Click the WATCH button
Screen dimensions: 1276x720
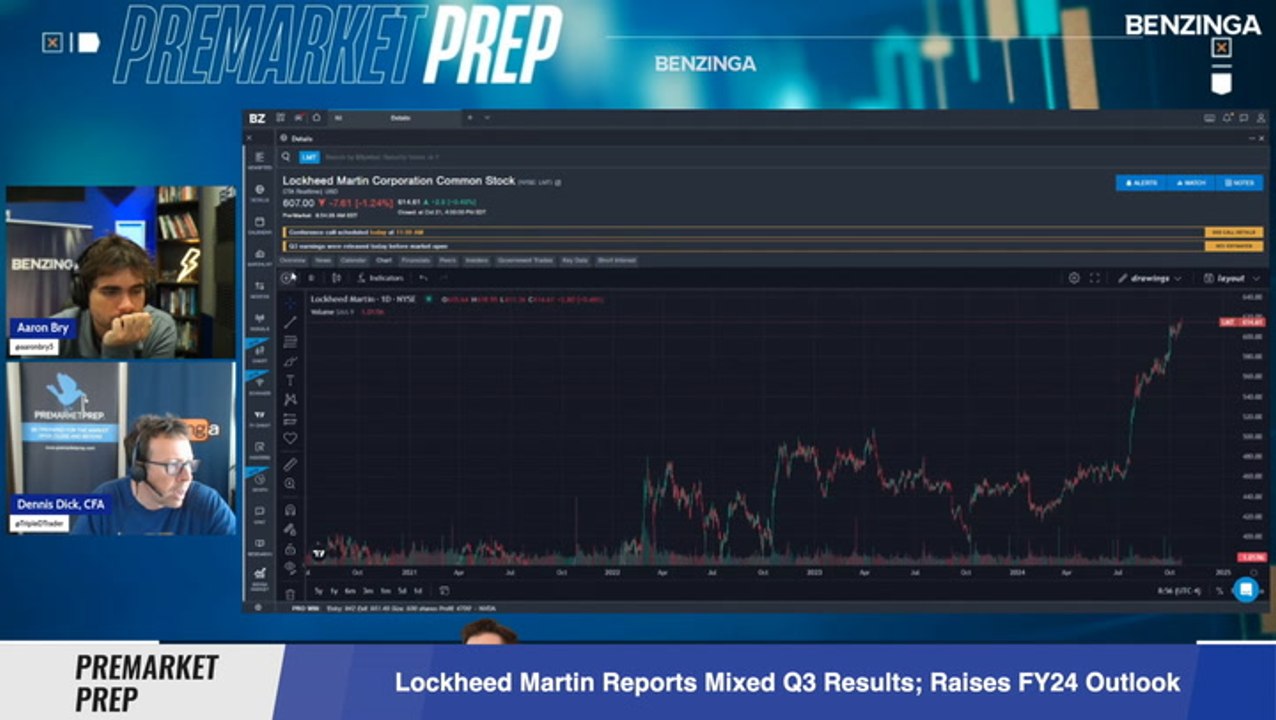(x=1190, y=183)
